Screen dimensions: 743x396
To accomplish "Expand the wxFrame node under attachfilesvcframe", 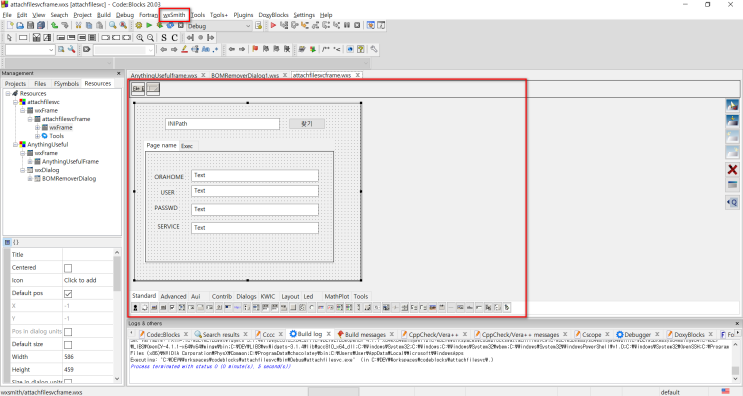I will (37, 127).
